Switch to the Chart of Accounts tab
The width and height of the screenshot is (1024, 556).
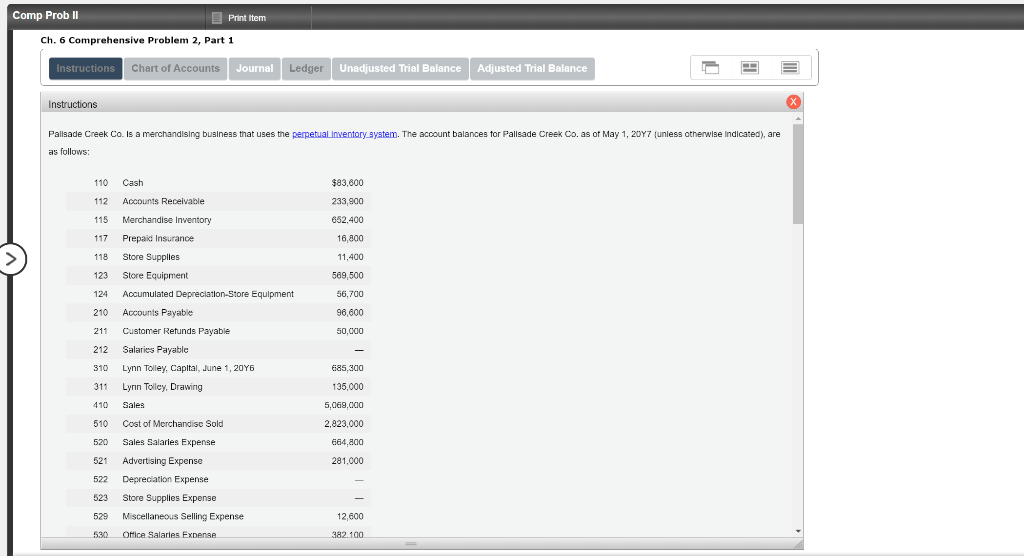click(176, 69)
